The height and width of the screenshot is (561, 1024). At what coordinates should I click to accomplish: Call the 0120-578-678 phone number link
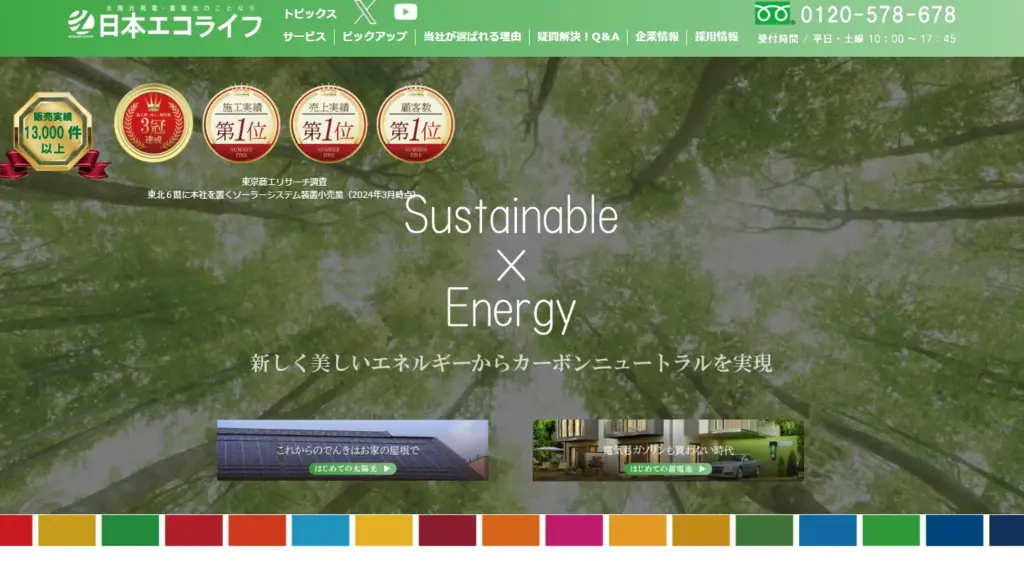[x=878, y=15]
